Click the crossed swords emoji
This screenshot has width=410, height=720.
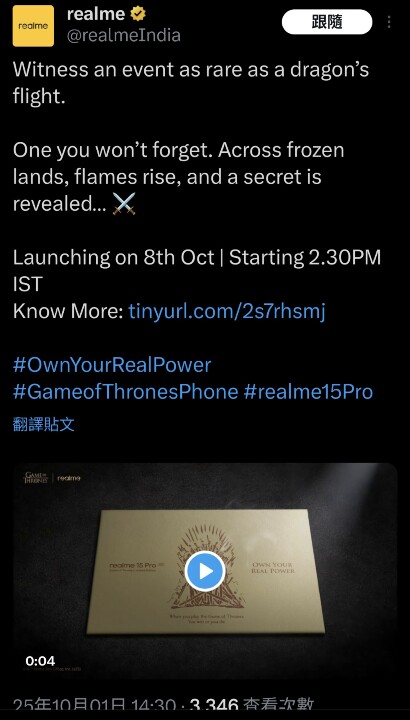coord(124,203)
